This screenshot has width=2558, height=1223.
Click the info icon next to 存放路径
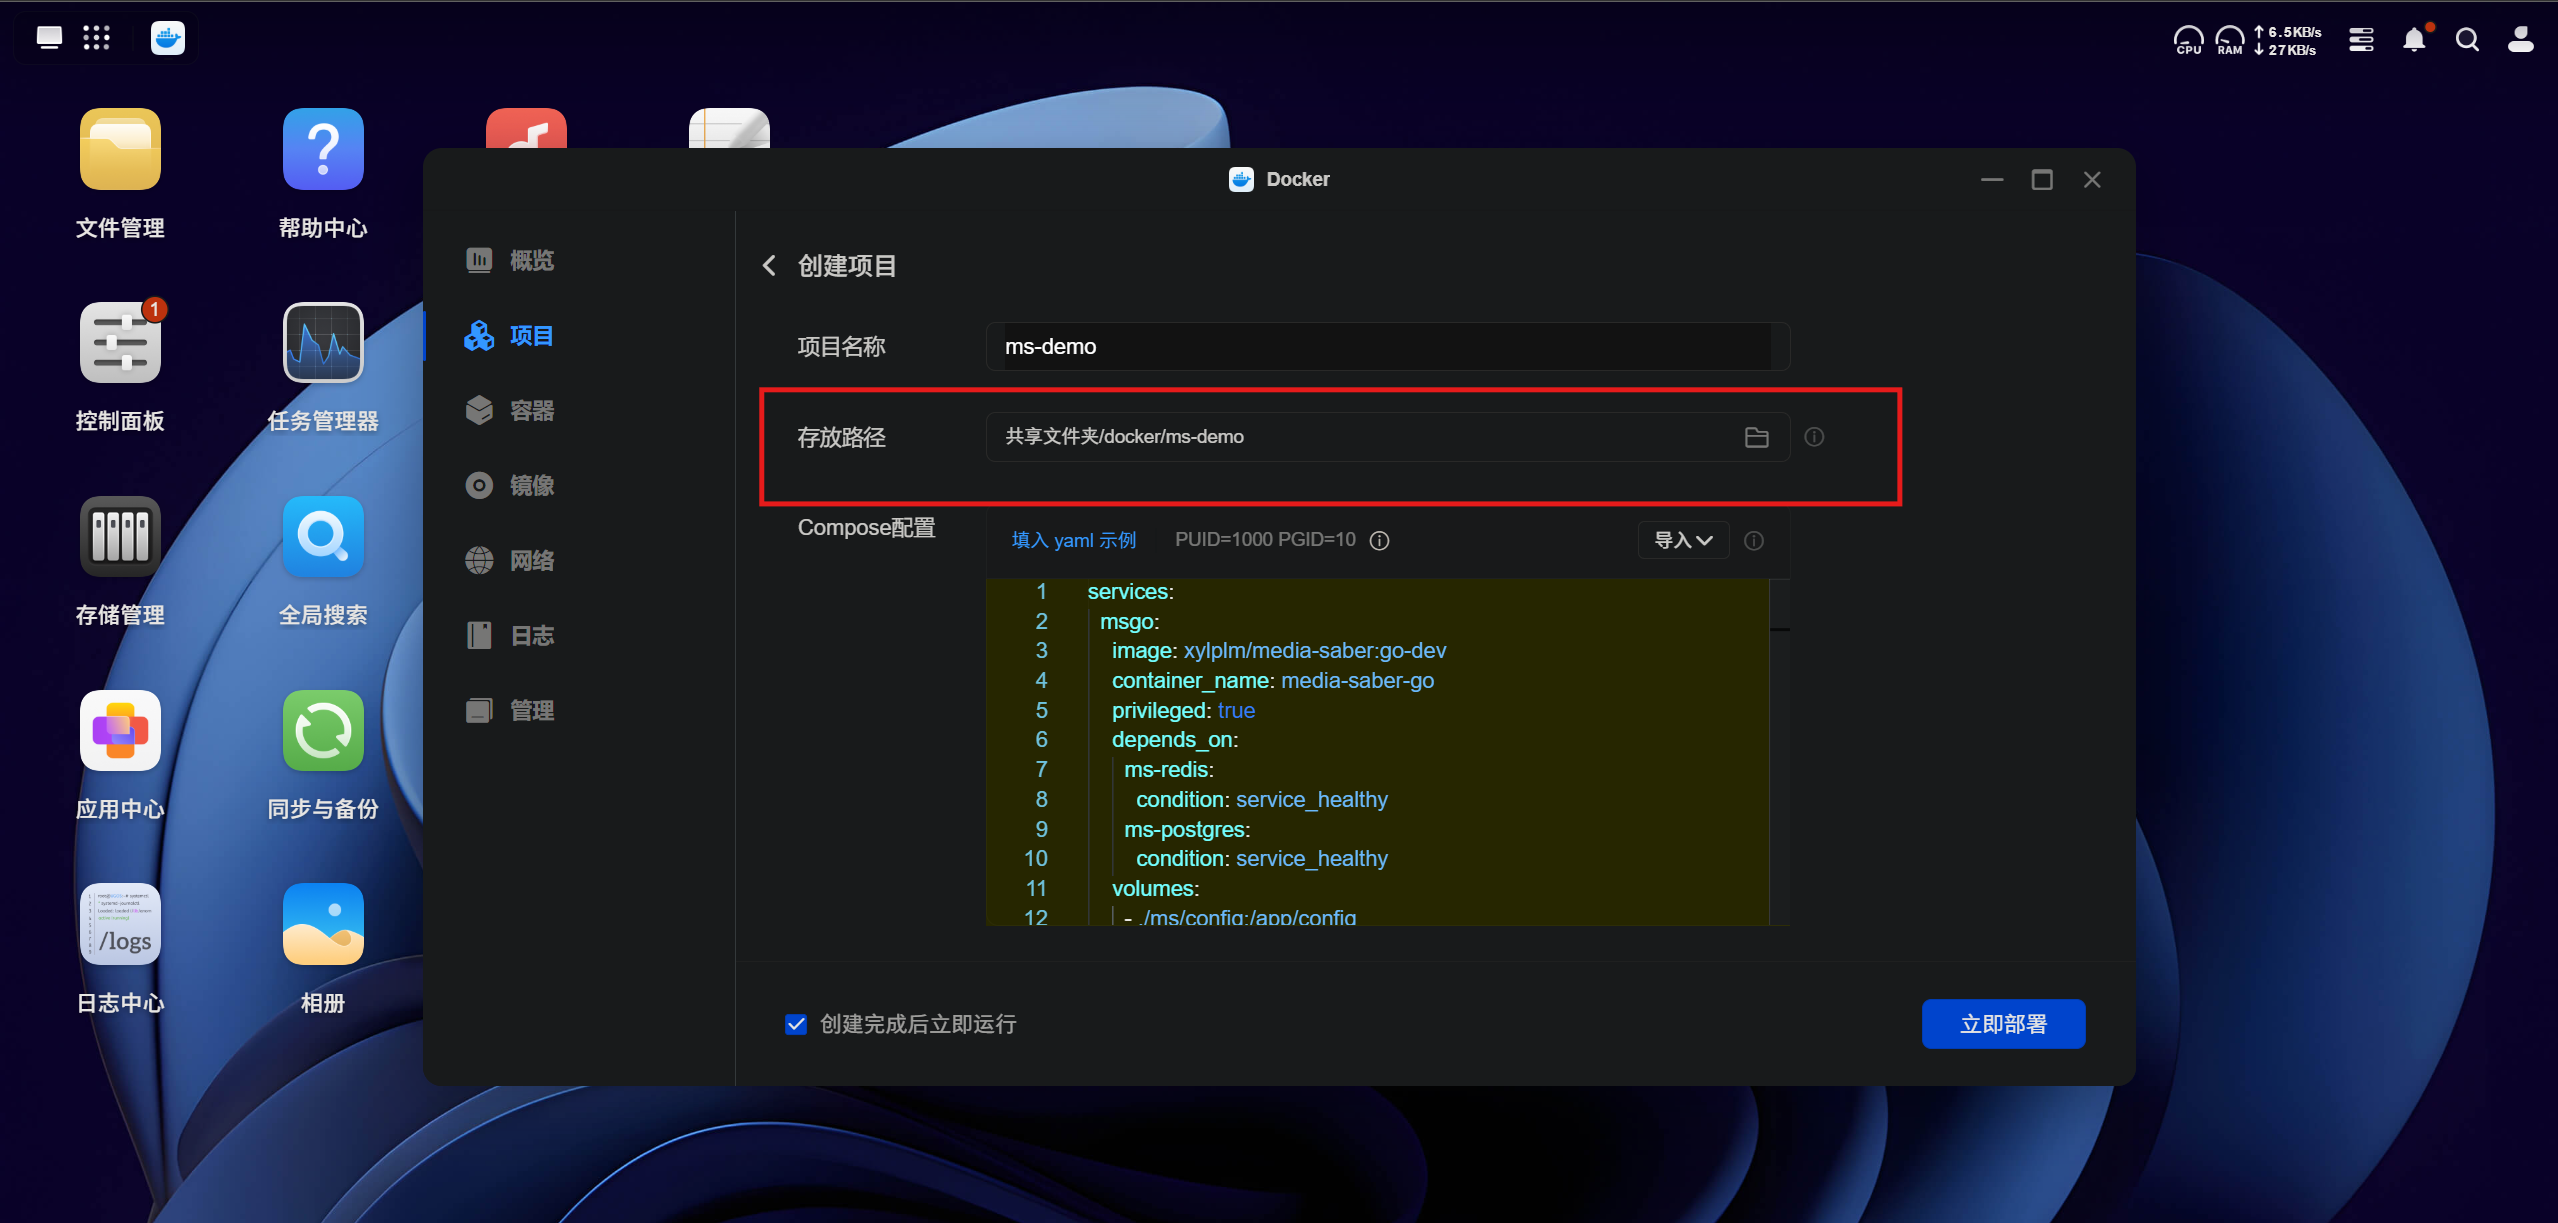coord(1814,437)
